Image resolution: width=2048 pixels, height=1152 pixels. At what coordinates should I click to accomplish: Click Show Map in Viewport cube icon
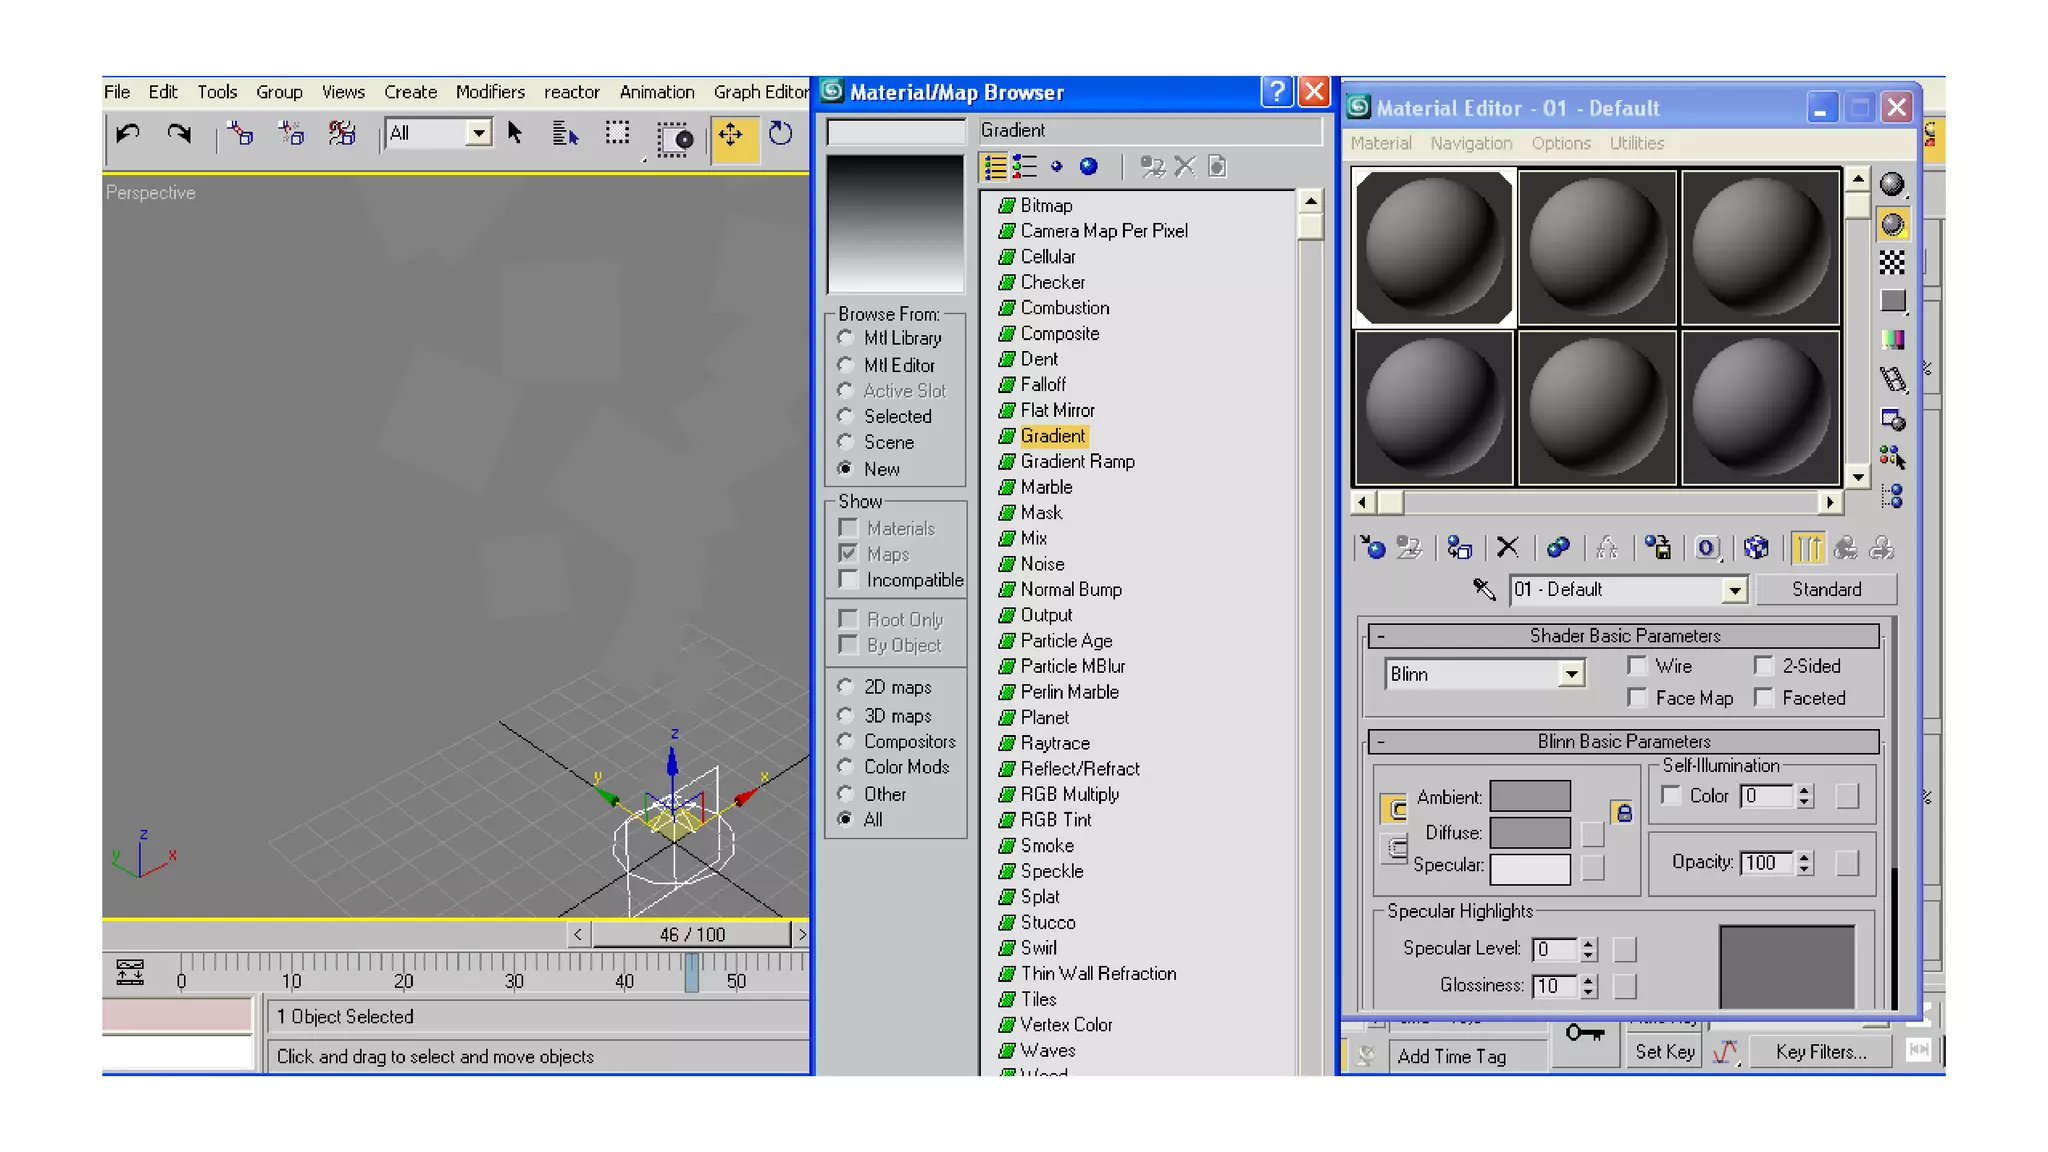[x=1756, y=548]
